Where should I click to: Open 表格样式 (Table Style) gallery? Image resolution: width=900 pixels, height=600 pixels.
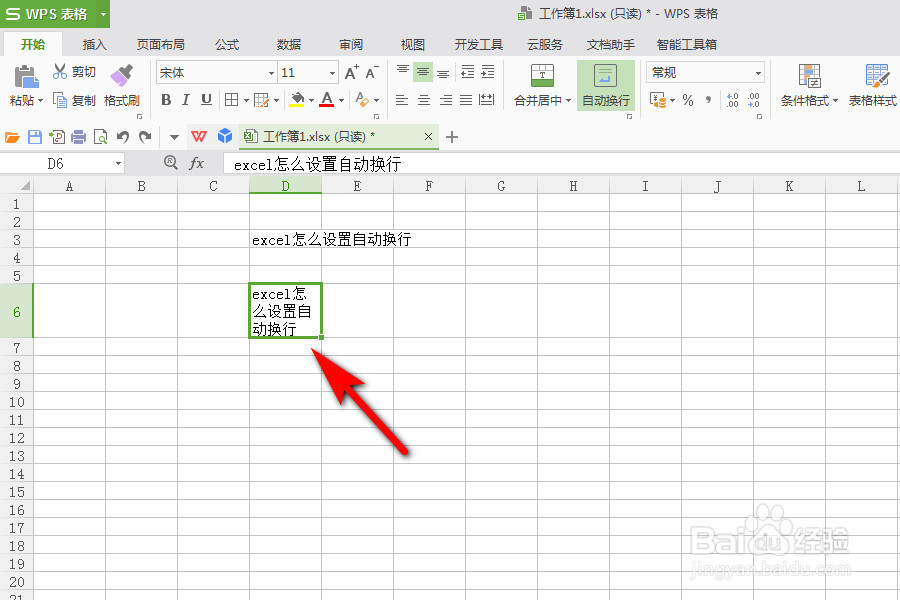tap(875, 88)
